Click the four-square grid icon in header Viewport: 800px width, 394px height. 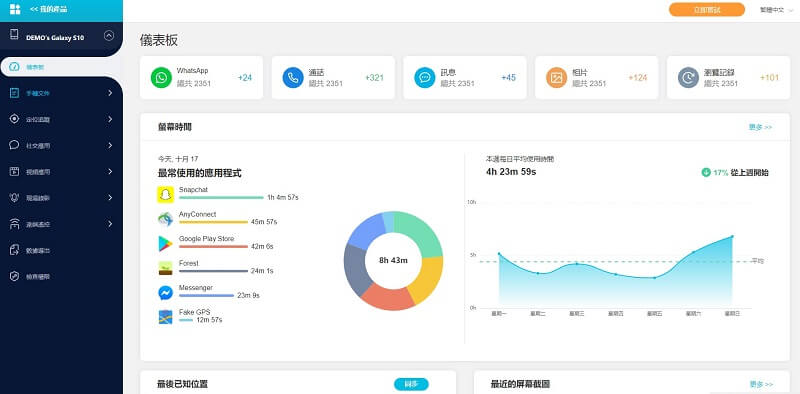pyautogui.click(x=15, y=9)
